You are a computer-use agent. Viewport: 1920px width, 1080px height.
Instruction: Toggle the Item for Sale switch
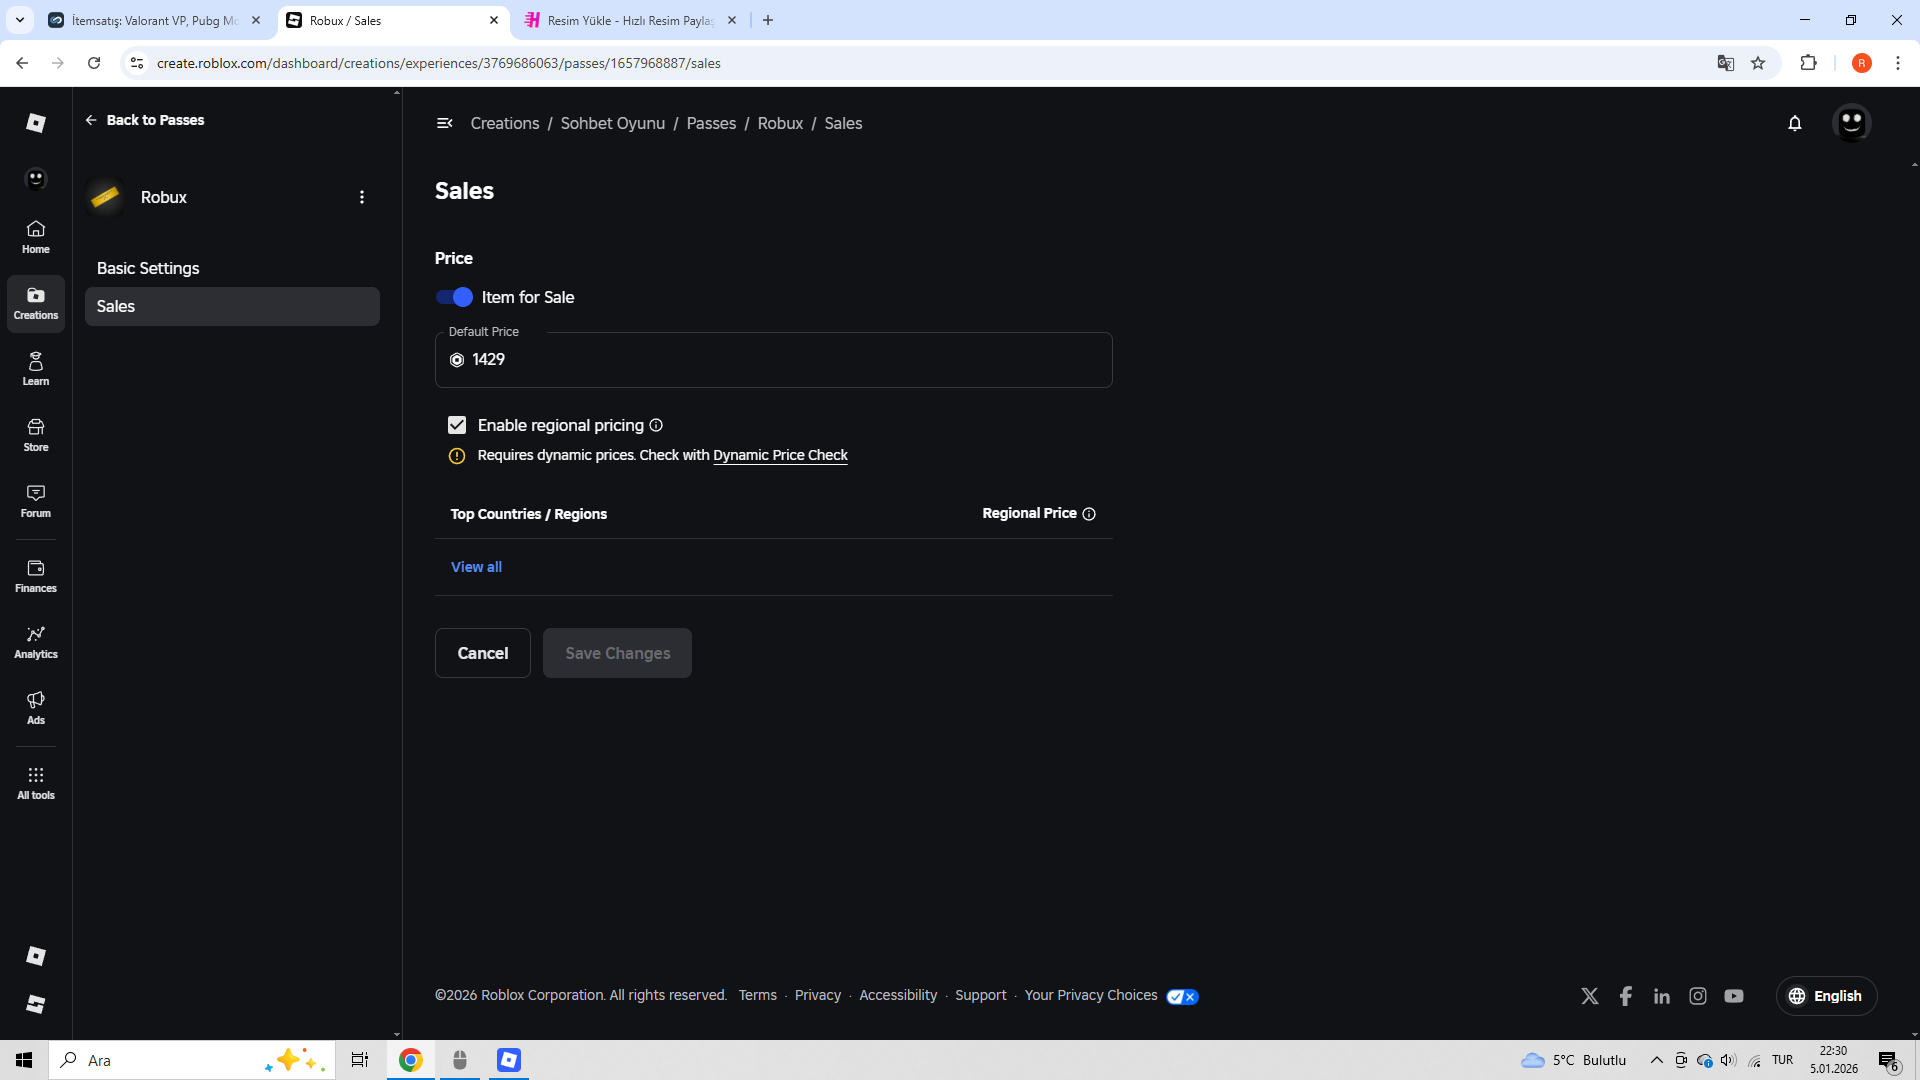(x=454, y=297)
